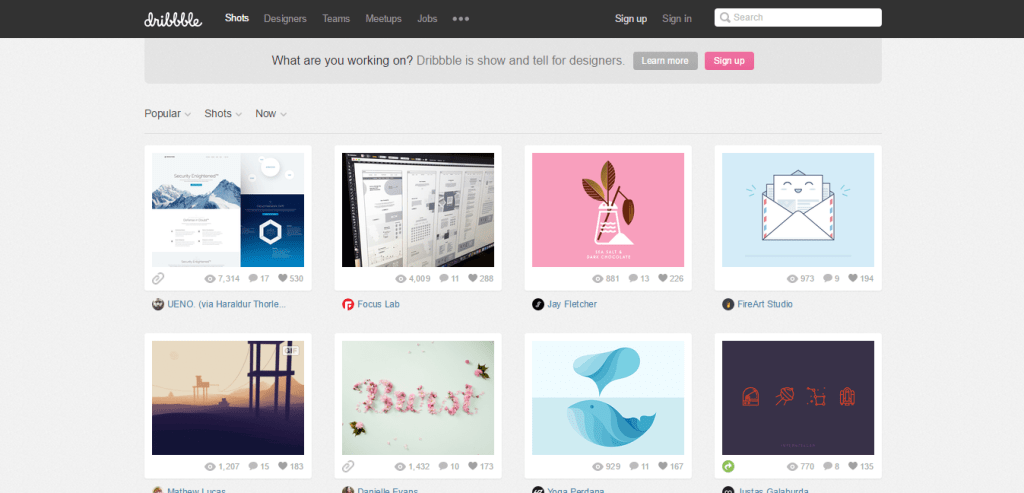Screen dimensions: 1024x493
Task: Open Jay Fletcher profile link
Action: pos(572,304)
